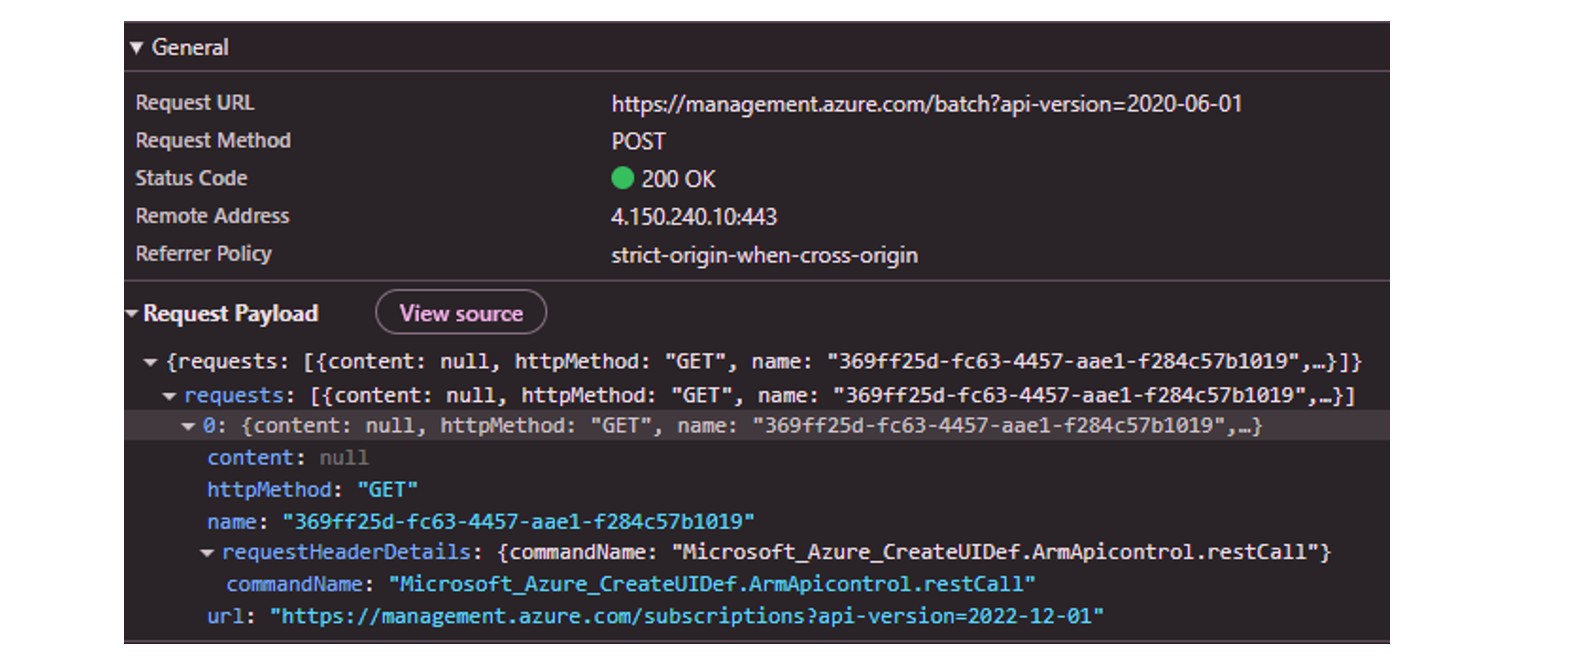Viewport: 1573px width, 663px height.
Task: Collapse the General section triangle
Action: click(136, 48)
